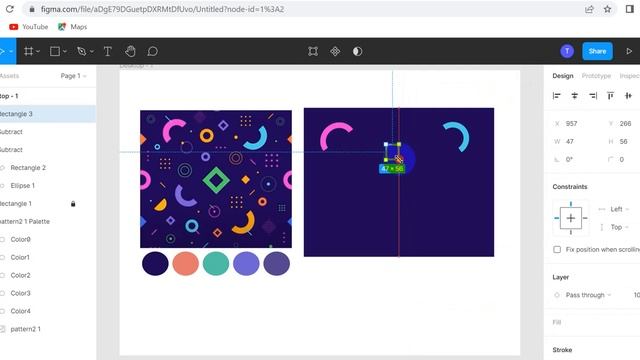This screenshot has width=640, height=360.
Task: Click the pattern reference image on canvas
Action: click(216, 179)
